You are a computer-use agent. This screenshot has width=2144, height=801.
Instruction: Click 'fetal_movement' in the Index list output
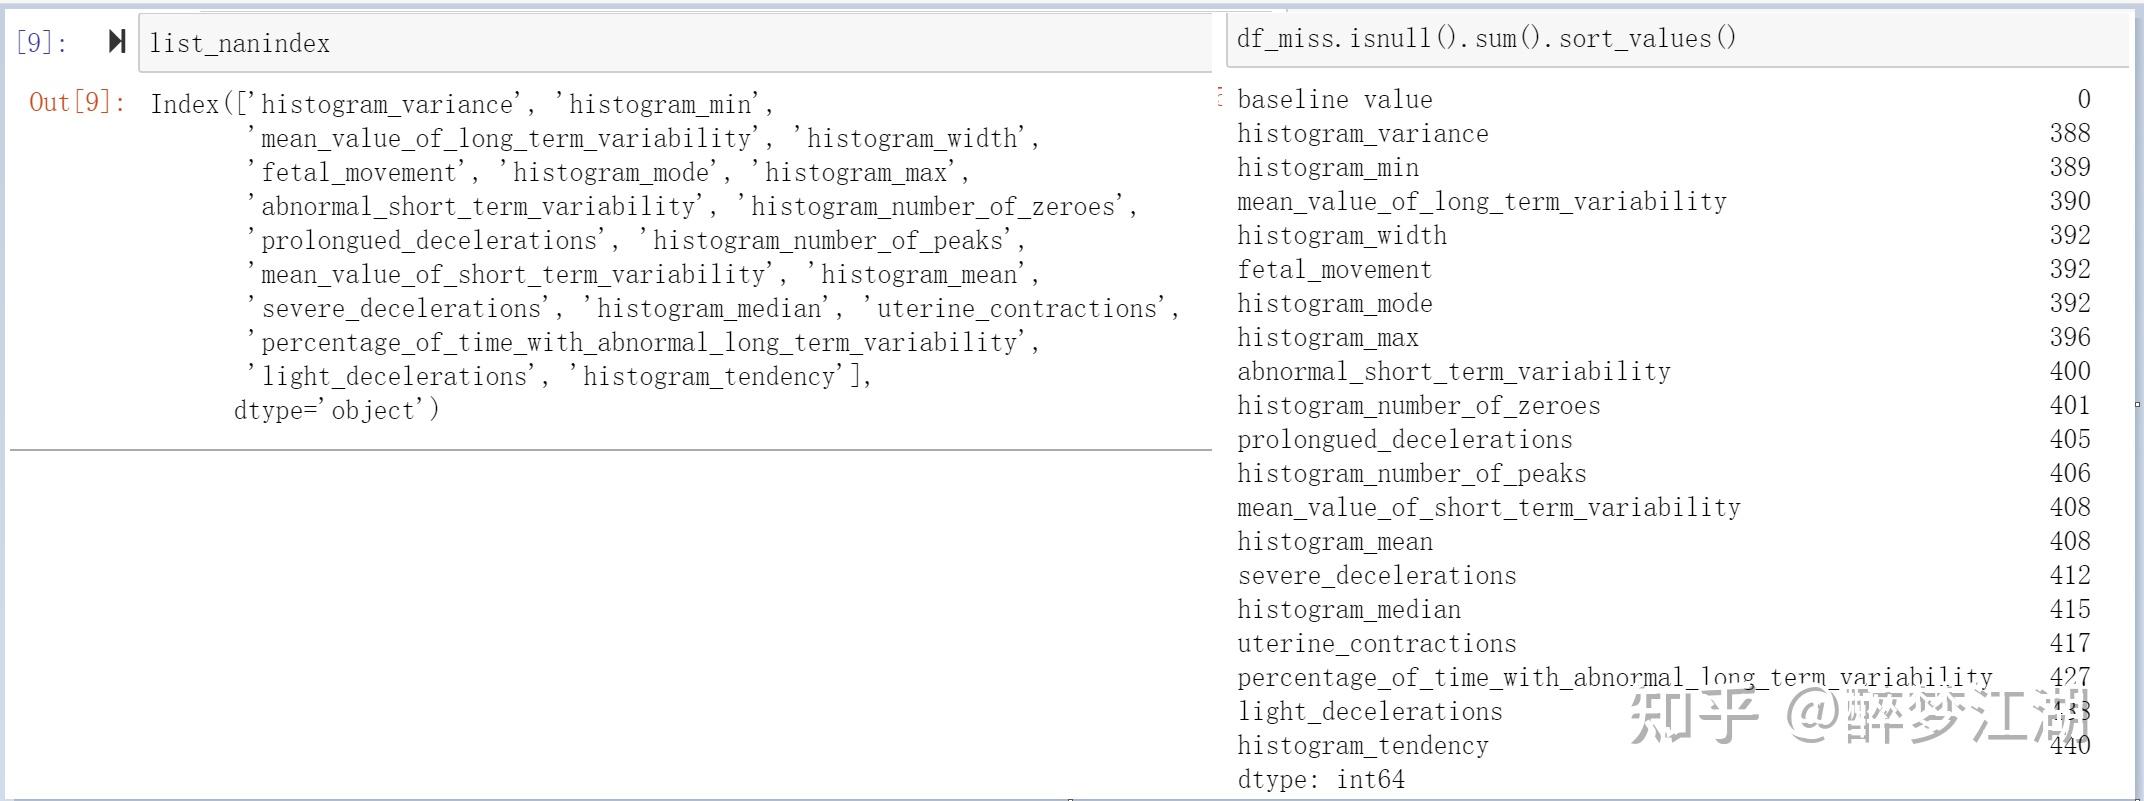tap(359, 173)
